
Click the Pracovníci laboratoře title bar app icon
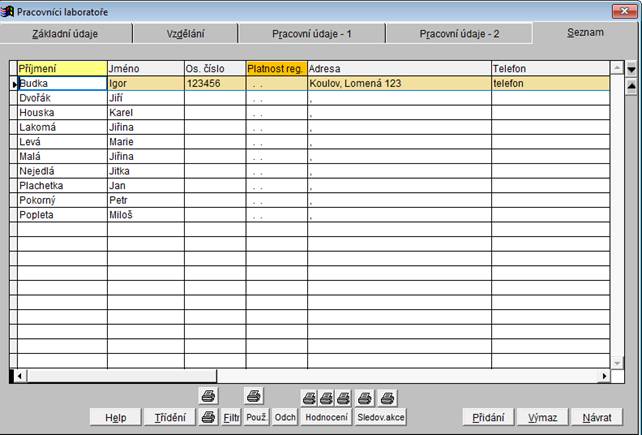9,11
